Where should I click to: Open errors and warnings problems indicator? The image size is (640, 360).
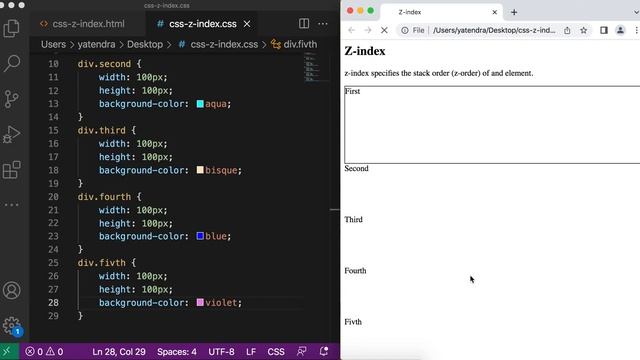[x=44, y=351]
